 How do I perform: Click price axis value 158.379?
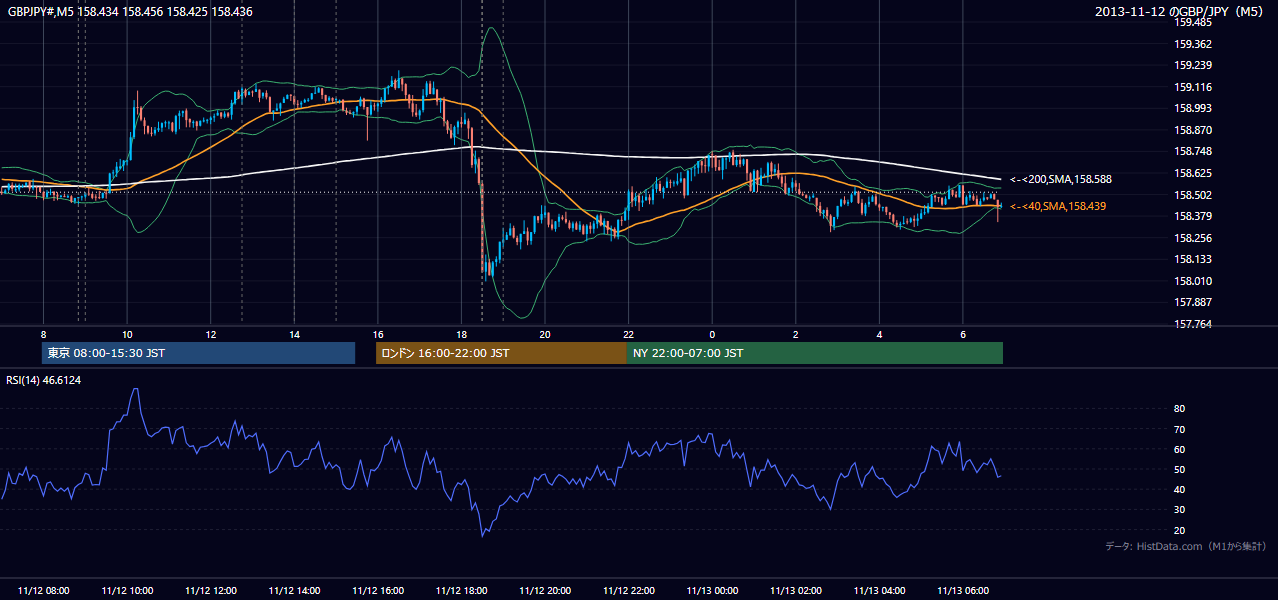pos(1193,216)
